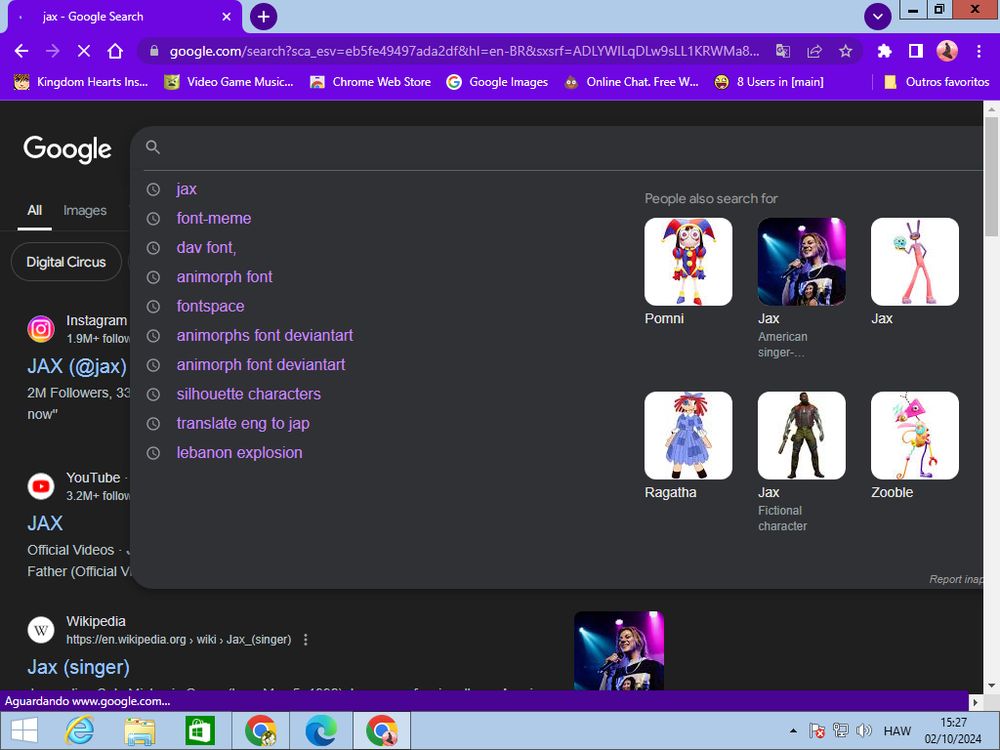The width and height of the screenshot is (1000, 750).
Task: Launch Internet Explorer from taskbar
Action: (x=80, y=730)
